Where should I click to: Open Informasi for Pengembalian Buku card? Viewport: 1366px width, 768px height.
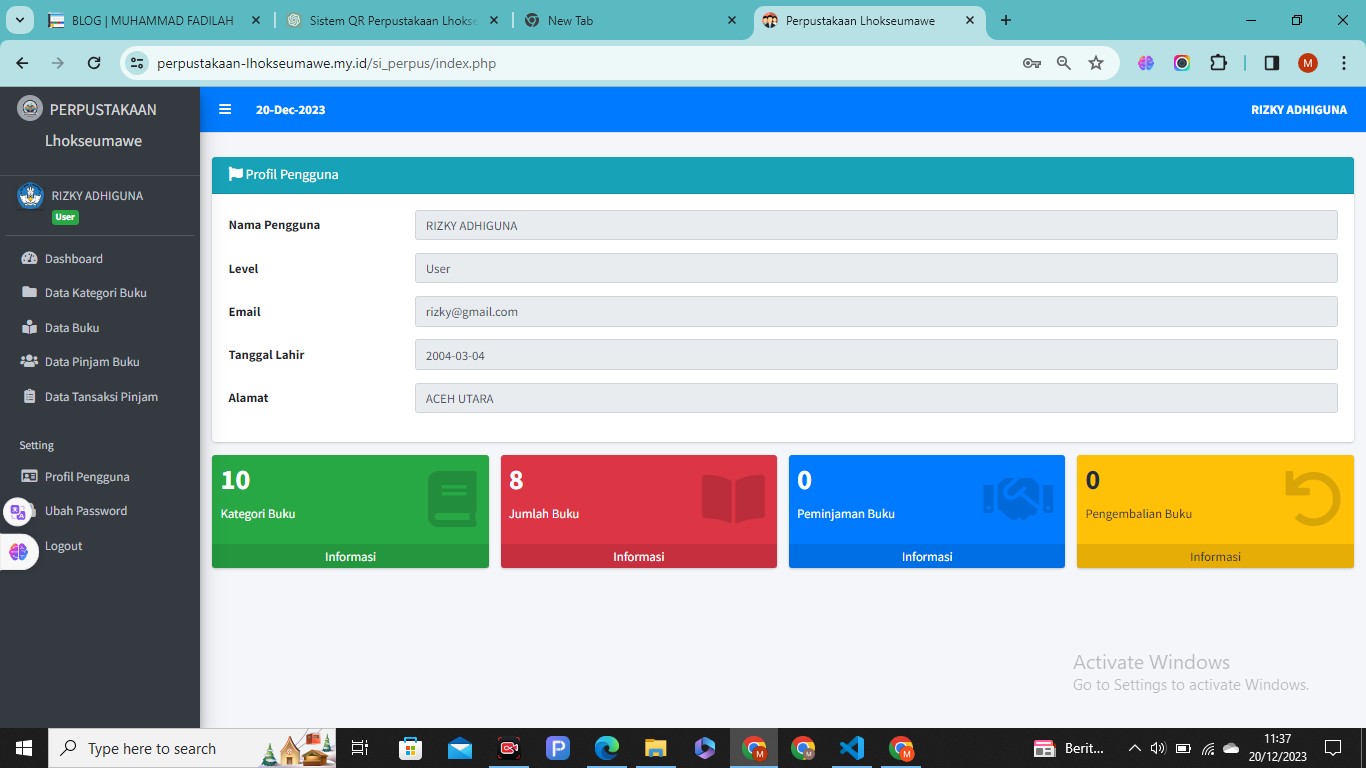pos(1214,557)
